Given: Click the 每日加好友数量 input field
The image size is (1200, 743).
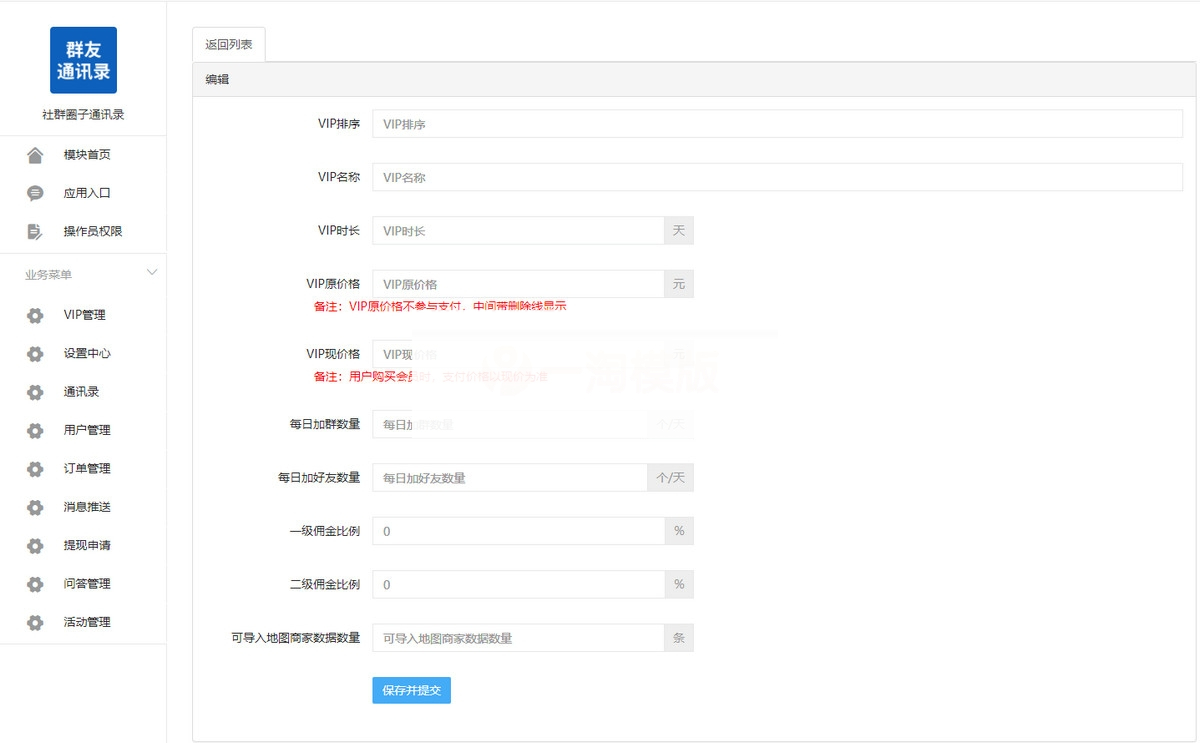Looking at the screenshot, I should click(x=510, y=477).
